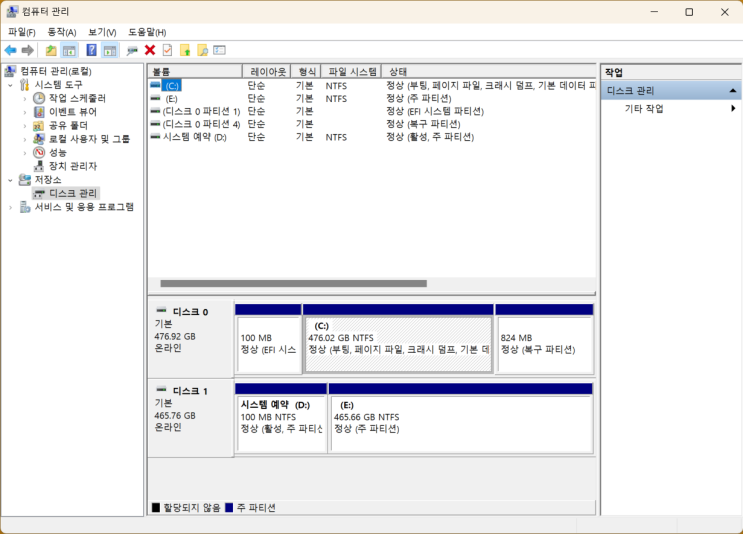
Task: Open the 도움말(H) menu
Action: point(147,32)
